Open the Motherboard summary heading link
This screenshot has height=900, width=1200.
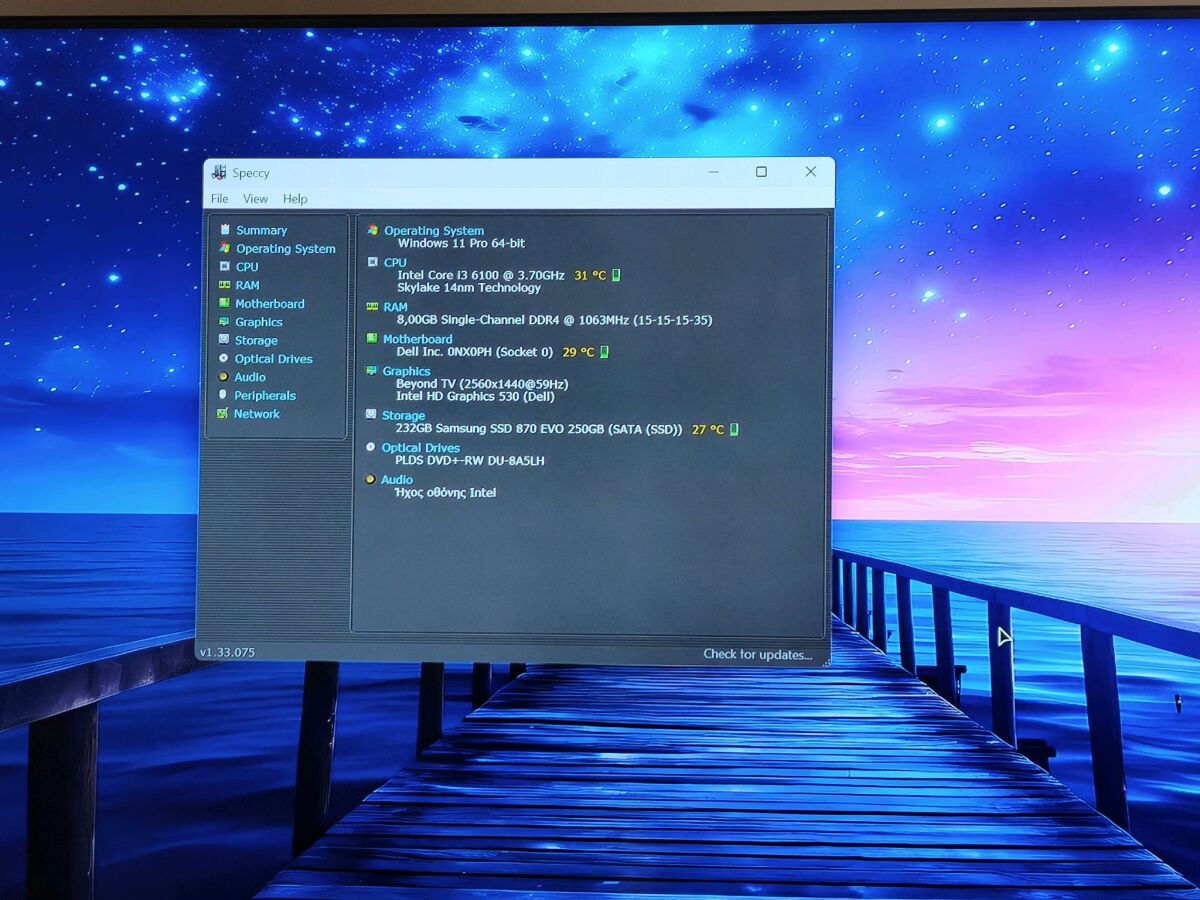[x=418, y=339]
